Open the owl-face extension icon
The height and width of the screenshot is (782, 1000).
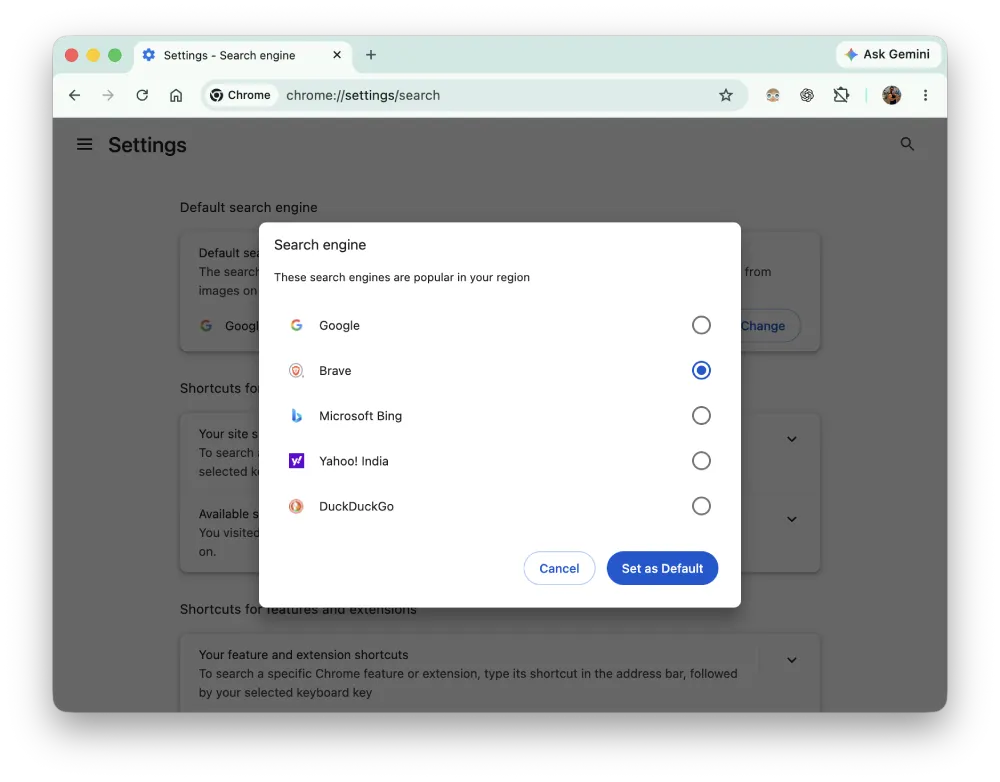tap(773, 95)
